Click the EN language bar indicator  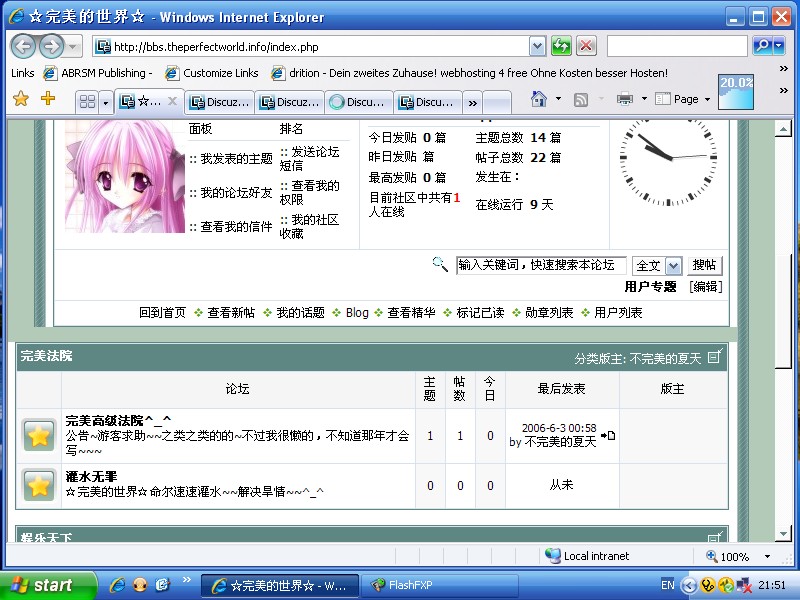click(x=667, y=585)
